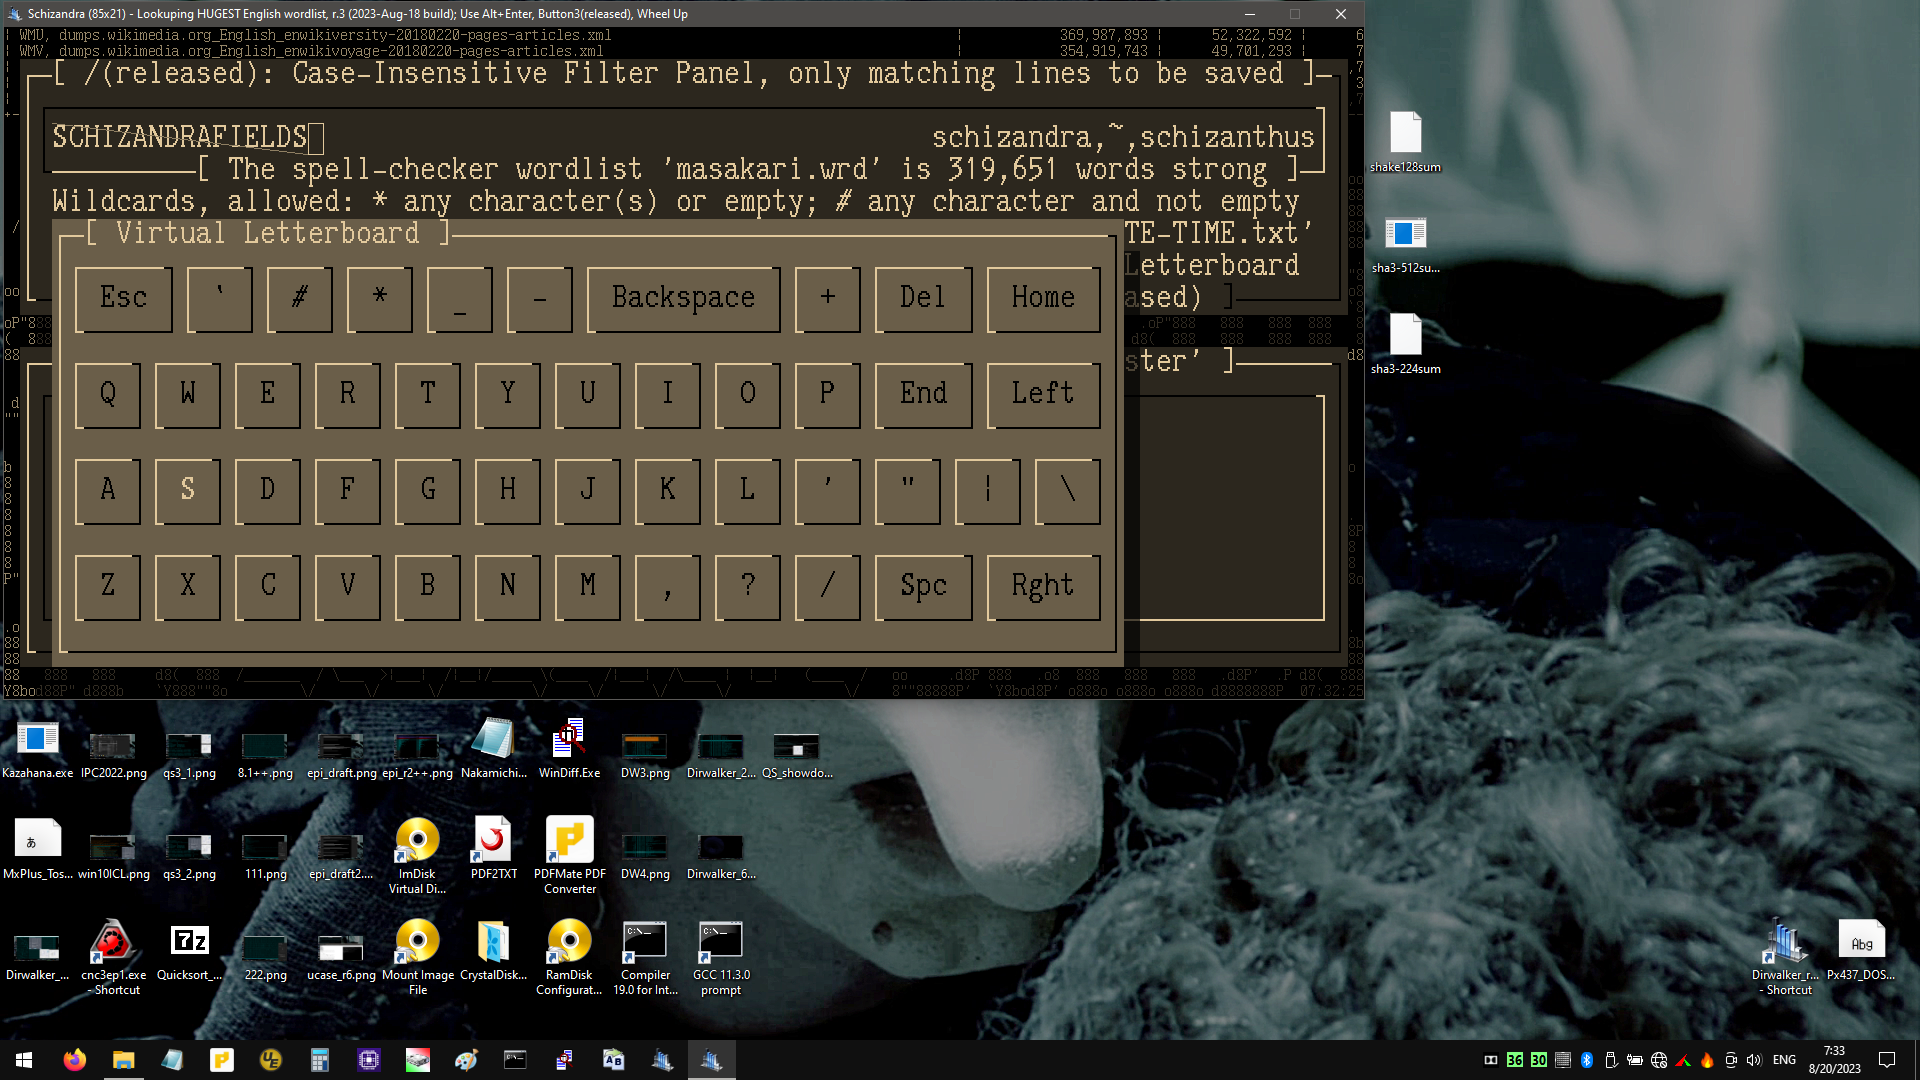Open the Px437_DOS font file icon
The height and width of the screenshot is (1080, 1920).
[x=1861, y=951]
